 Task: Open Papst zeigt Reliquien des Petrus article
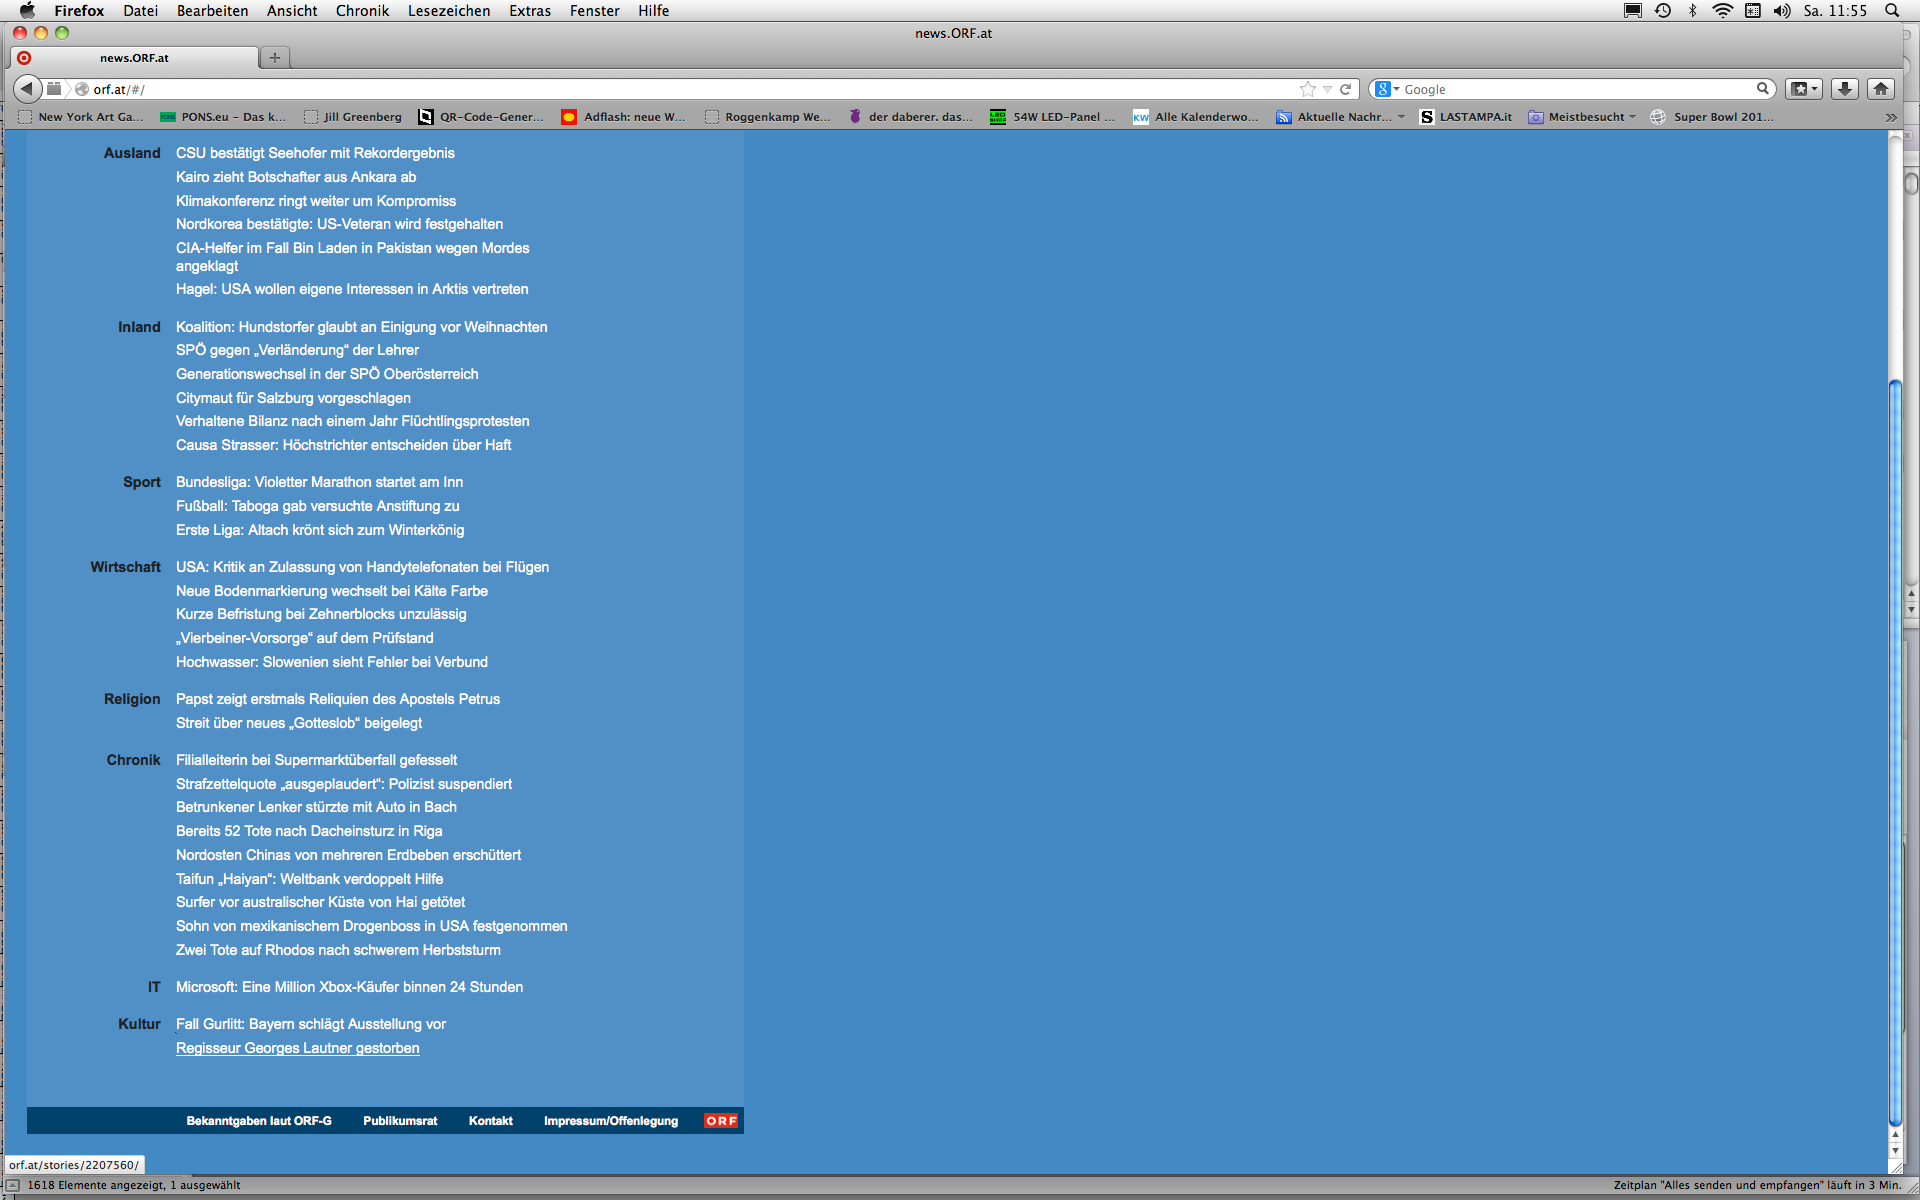point(338,699)
